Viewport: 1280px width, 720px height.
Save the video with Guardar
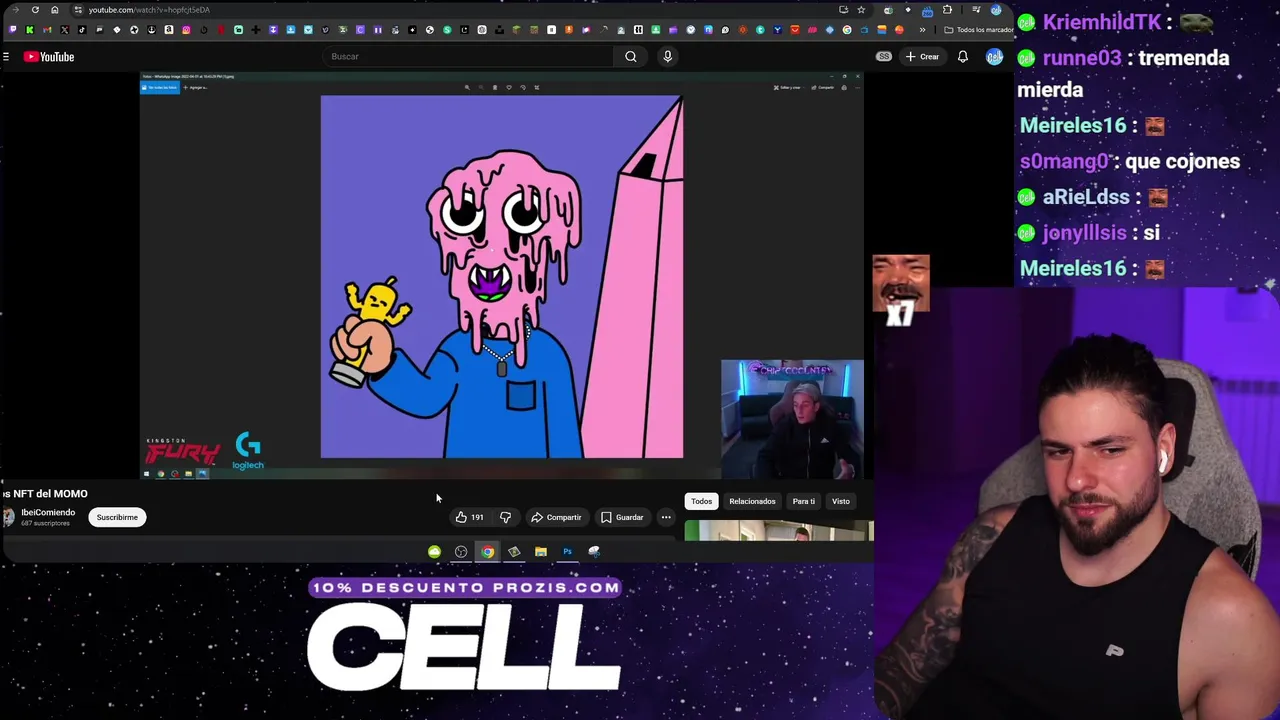[x=622, y=518]
